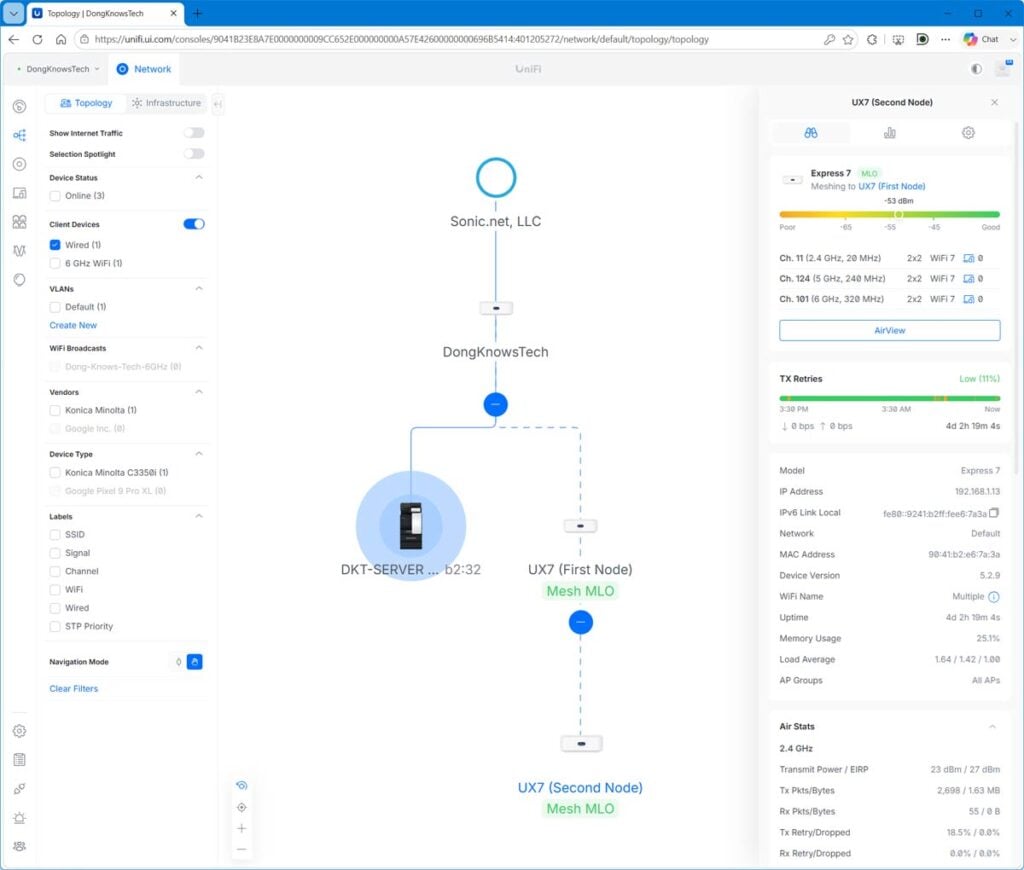Click the Sonic.net internet globe node
1024x870 pixels.
[x=496, y=178]
